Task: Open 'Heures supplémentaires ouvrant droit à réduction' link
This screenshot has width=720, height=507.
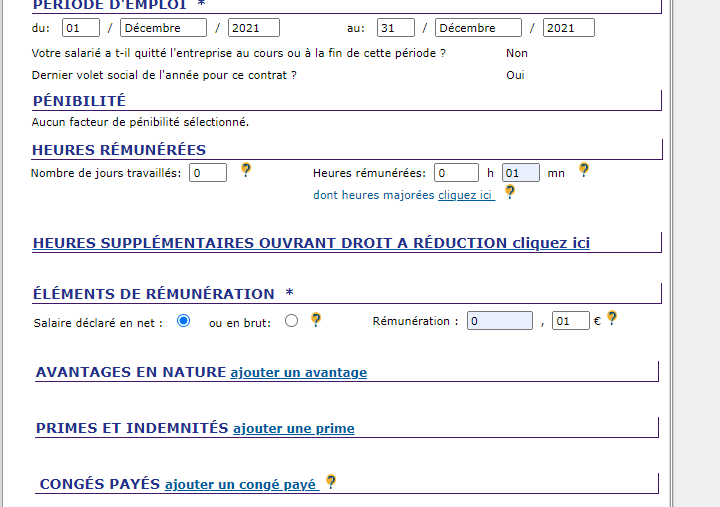Action: coord(311,243)
